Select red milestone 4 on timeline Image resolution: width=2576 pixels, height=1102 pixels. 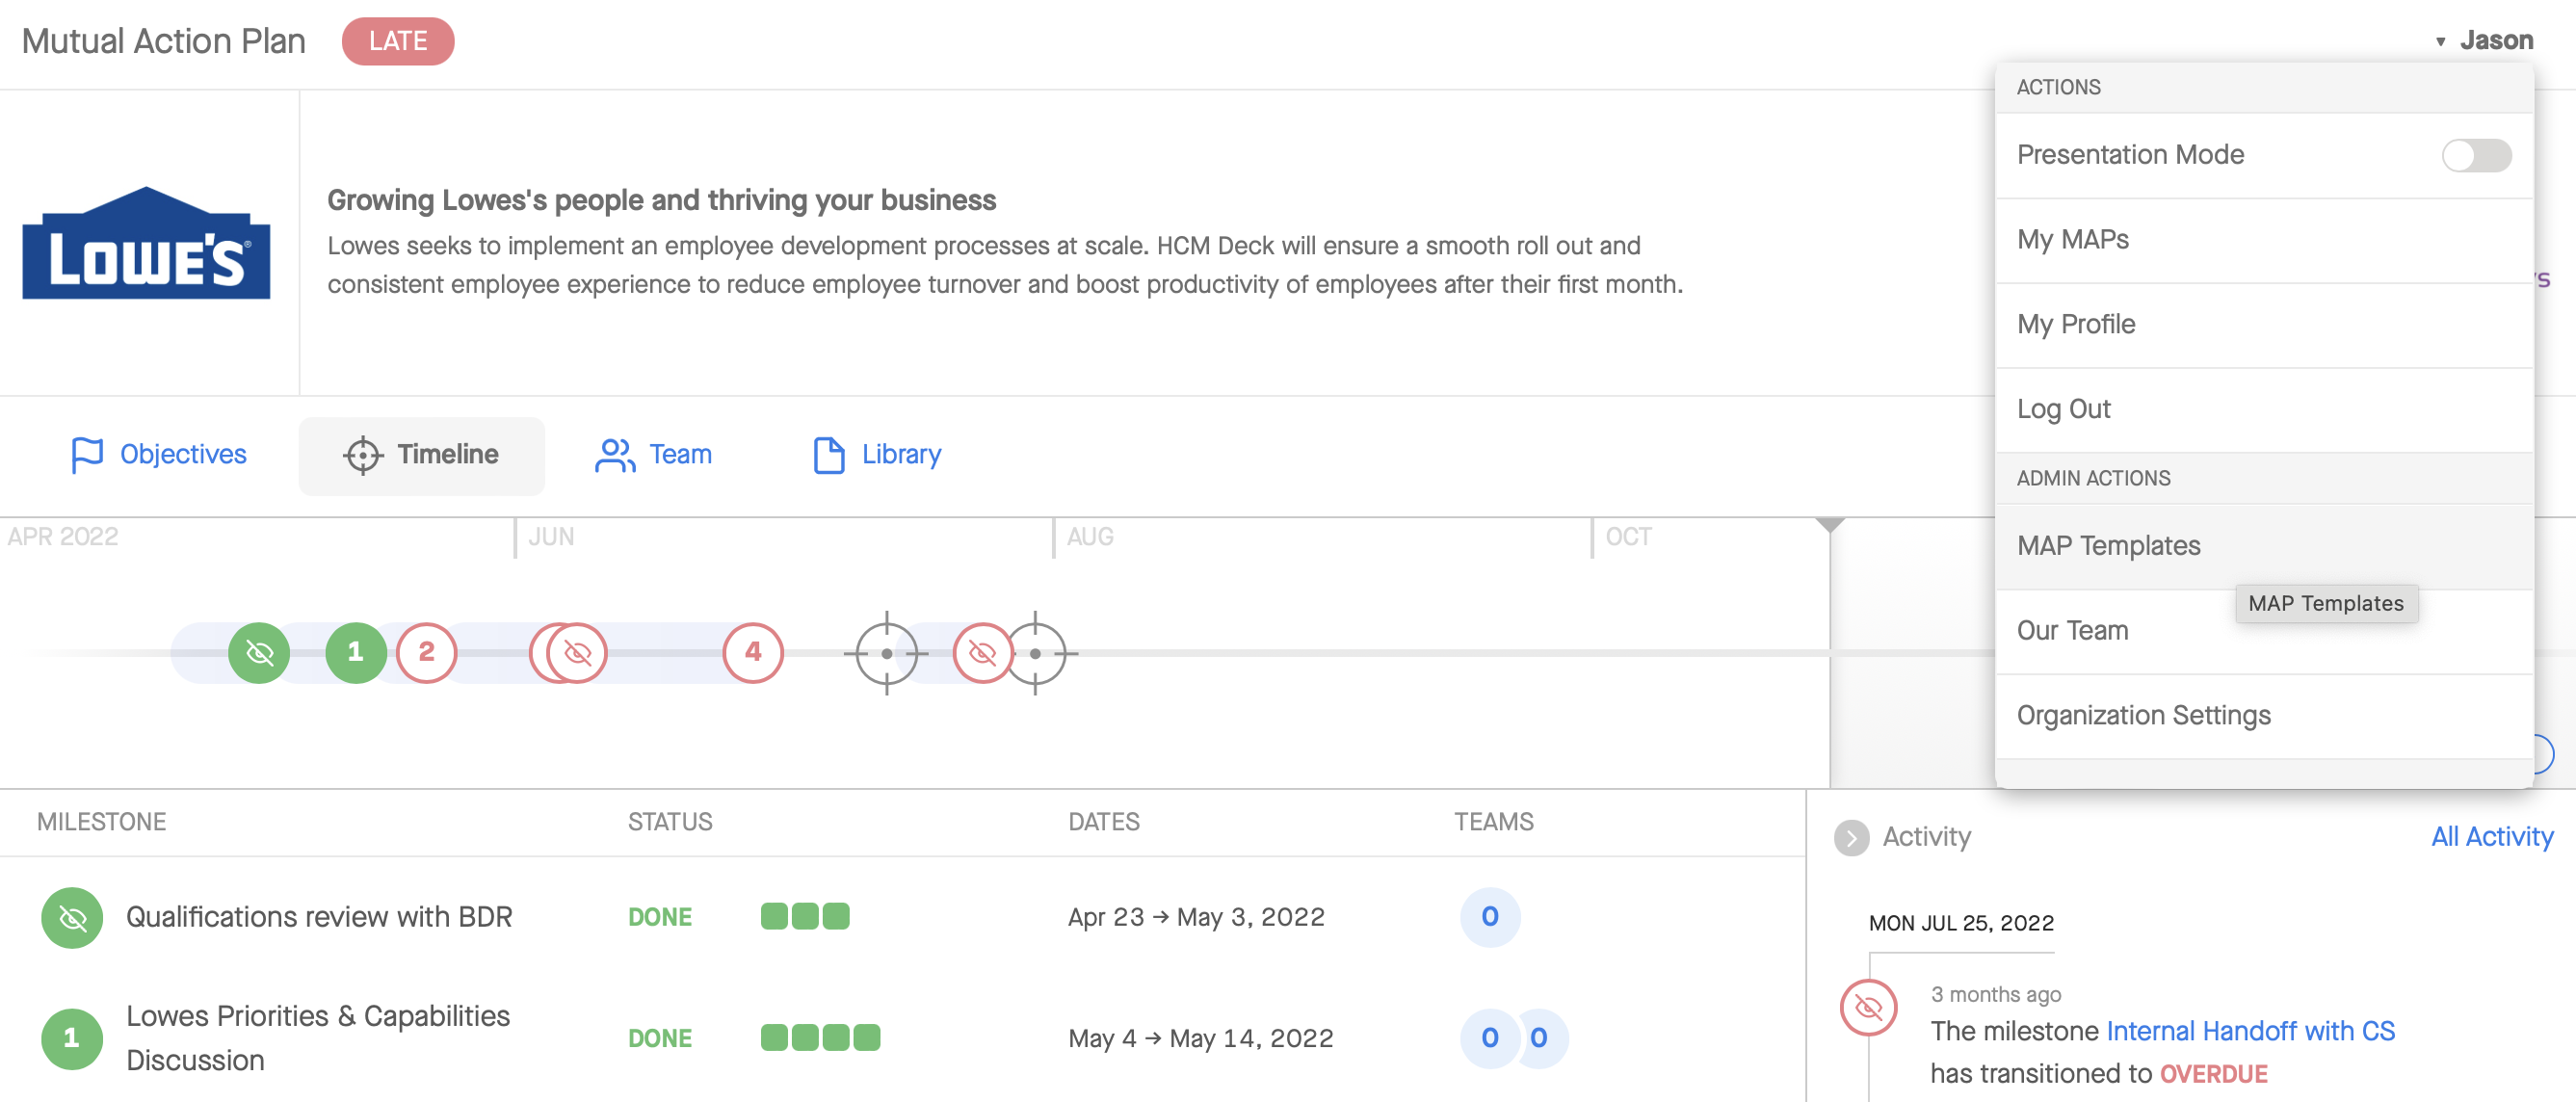click(753, 653)
